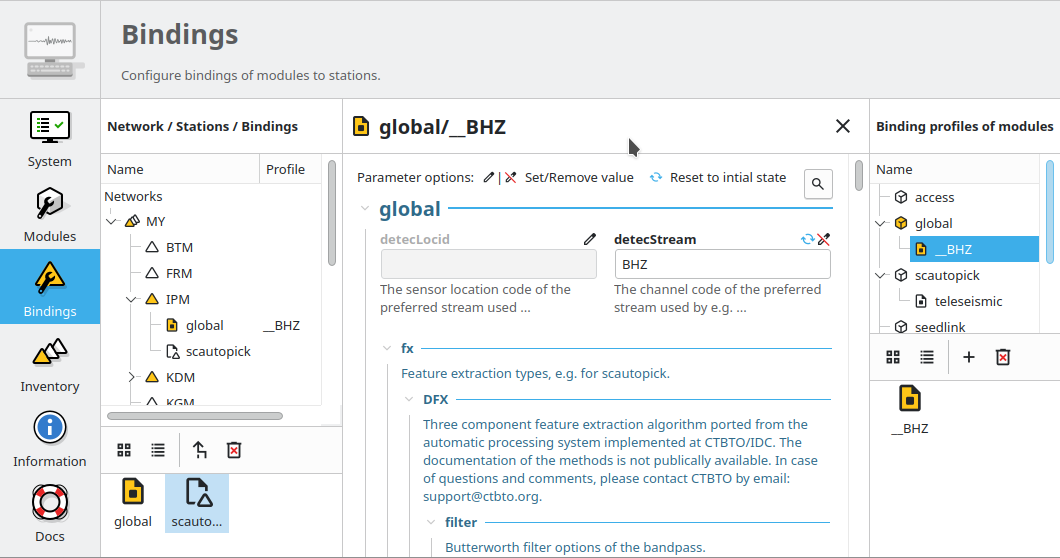Edit detecLocid with pencil icon
The width and height of the screenshot is (1060, 558).
(x=589, y=239)
